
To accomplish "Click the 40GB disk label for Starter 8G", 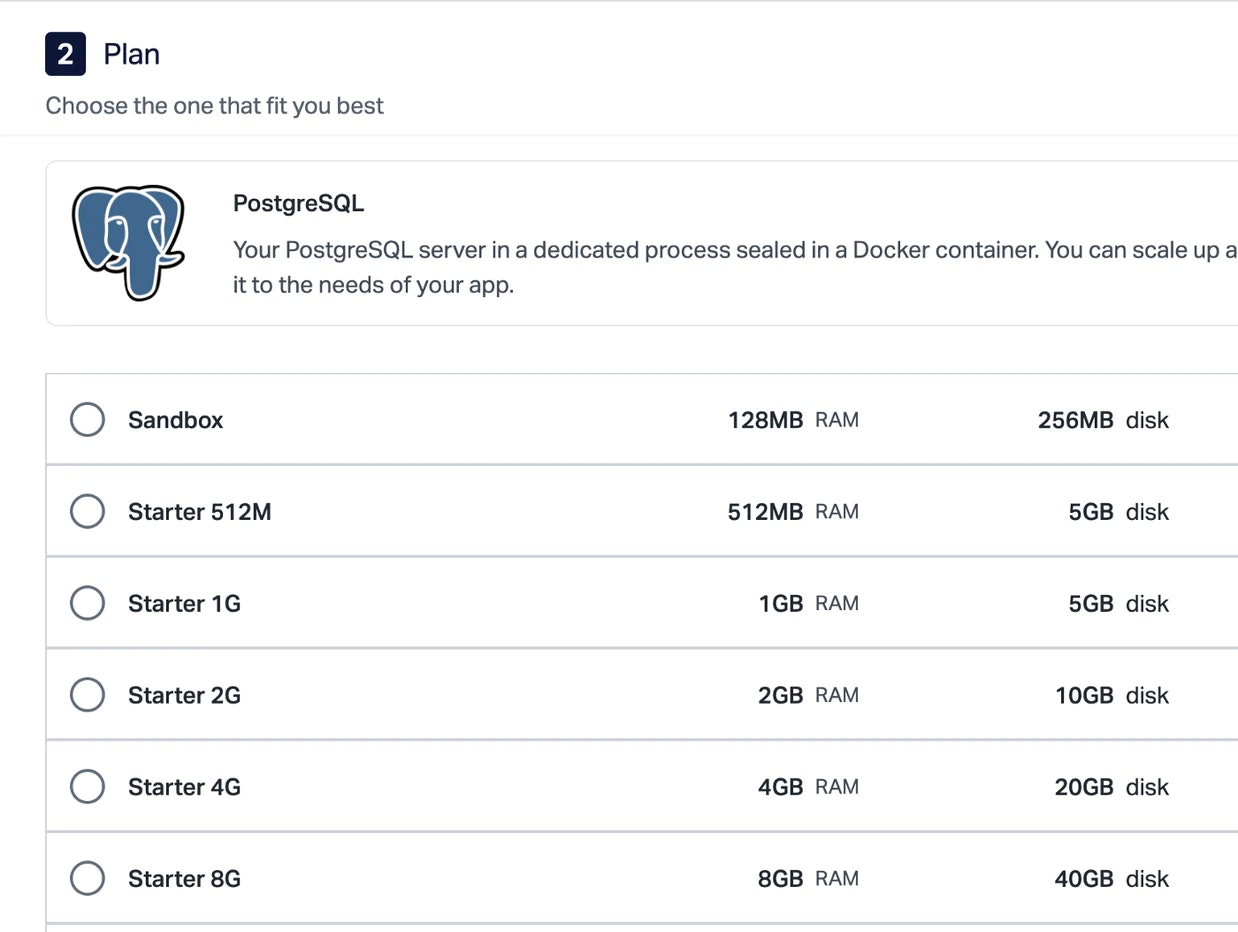I will (1110, 878).
